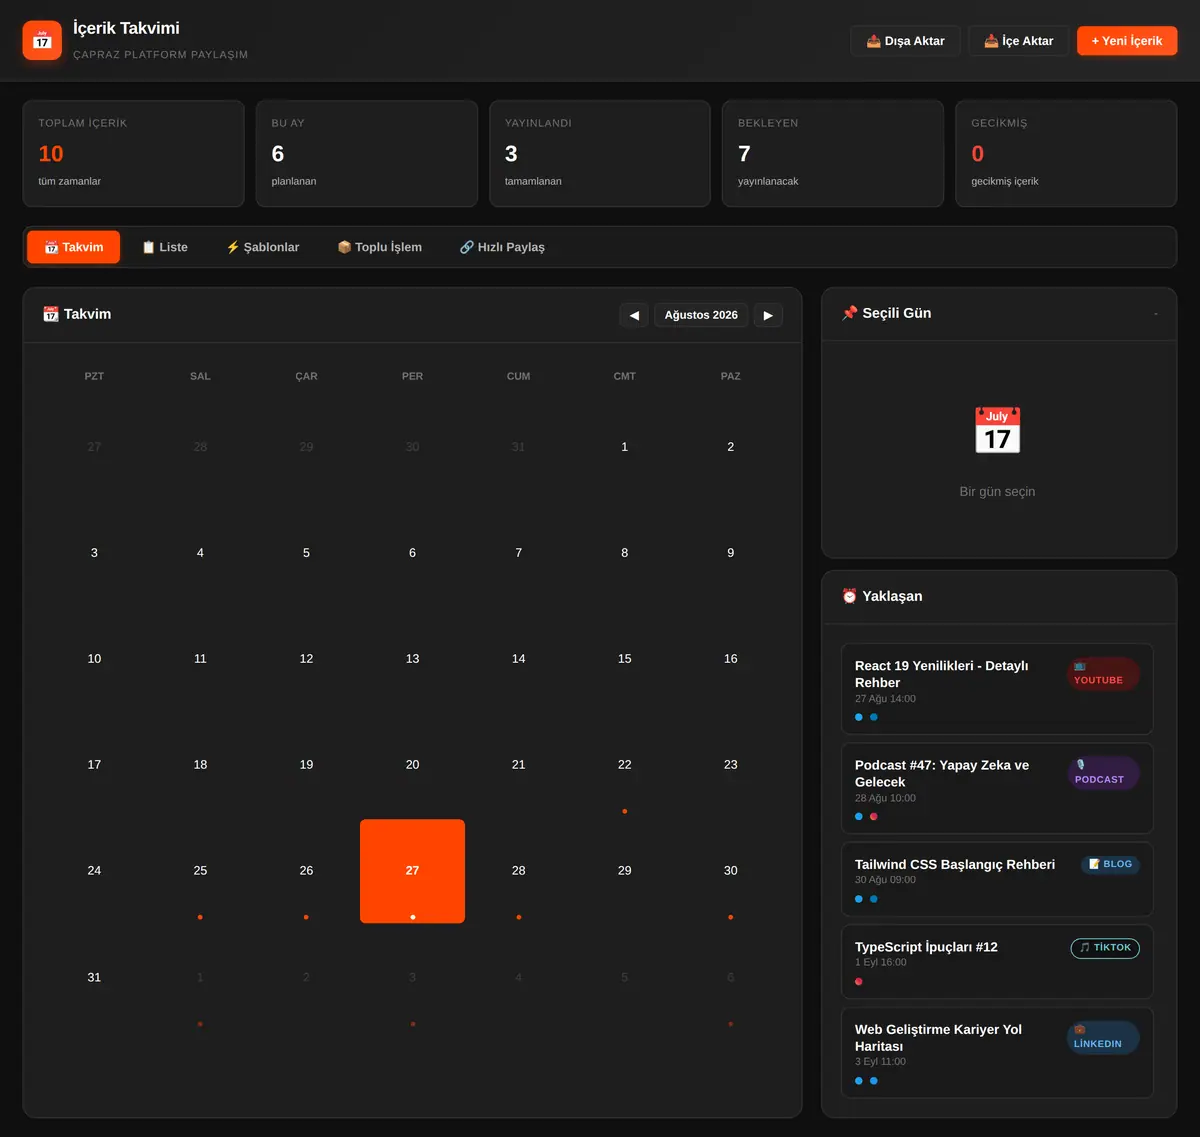Open Web Geliştirme Kariyer Yol Haritası title
This screenshot has height=1137, width=1200.
point(938,1037)
